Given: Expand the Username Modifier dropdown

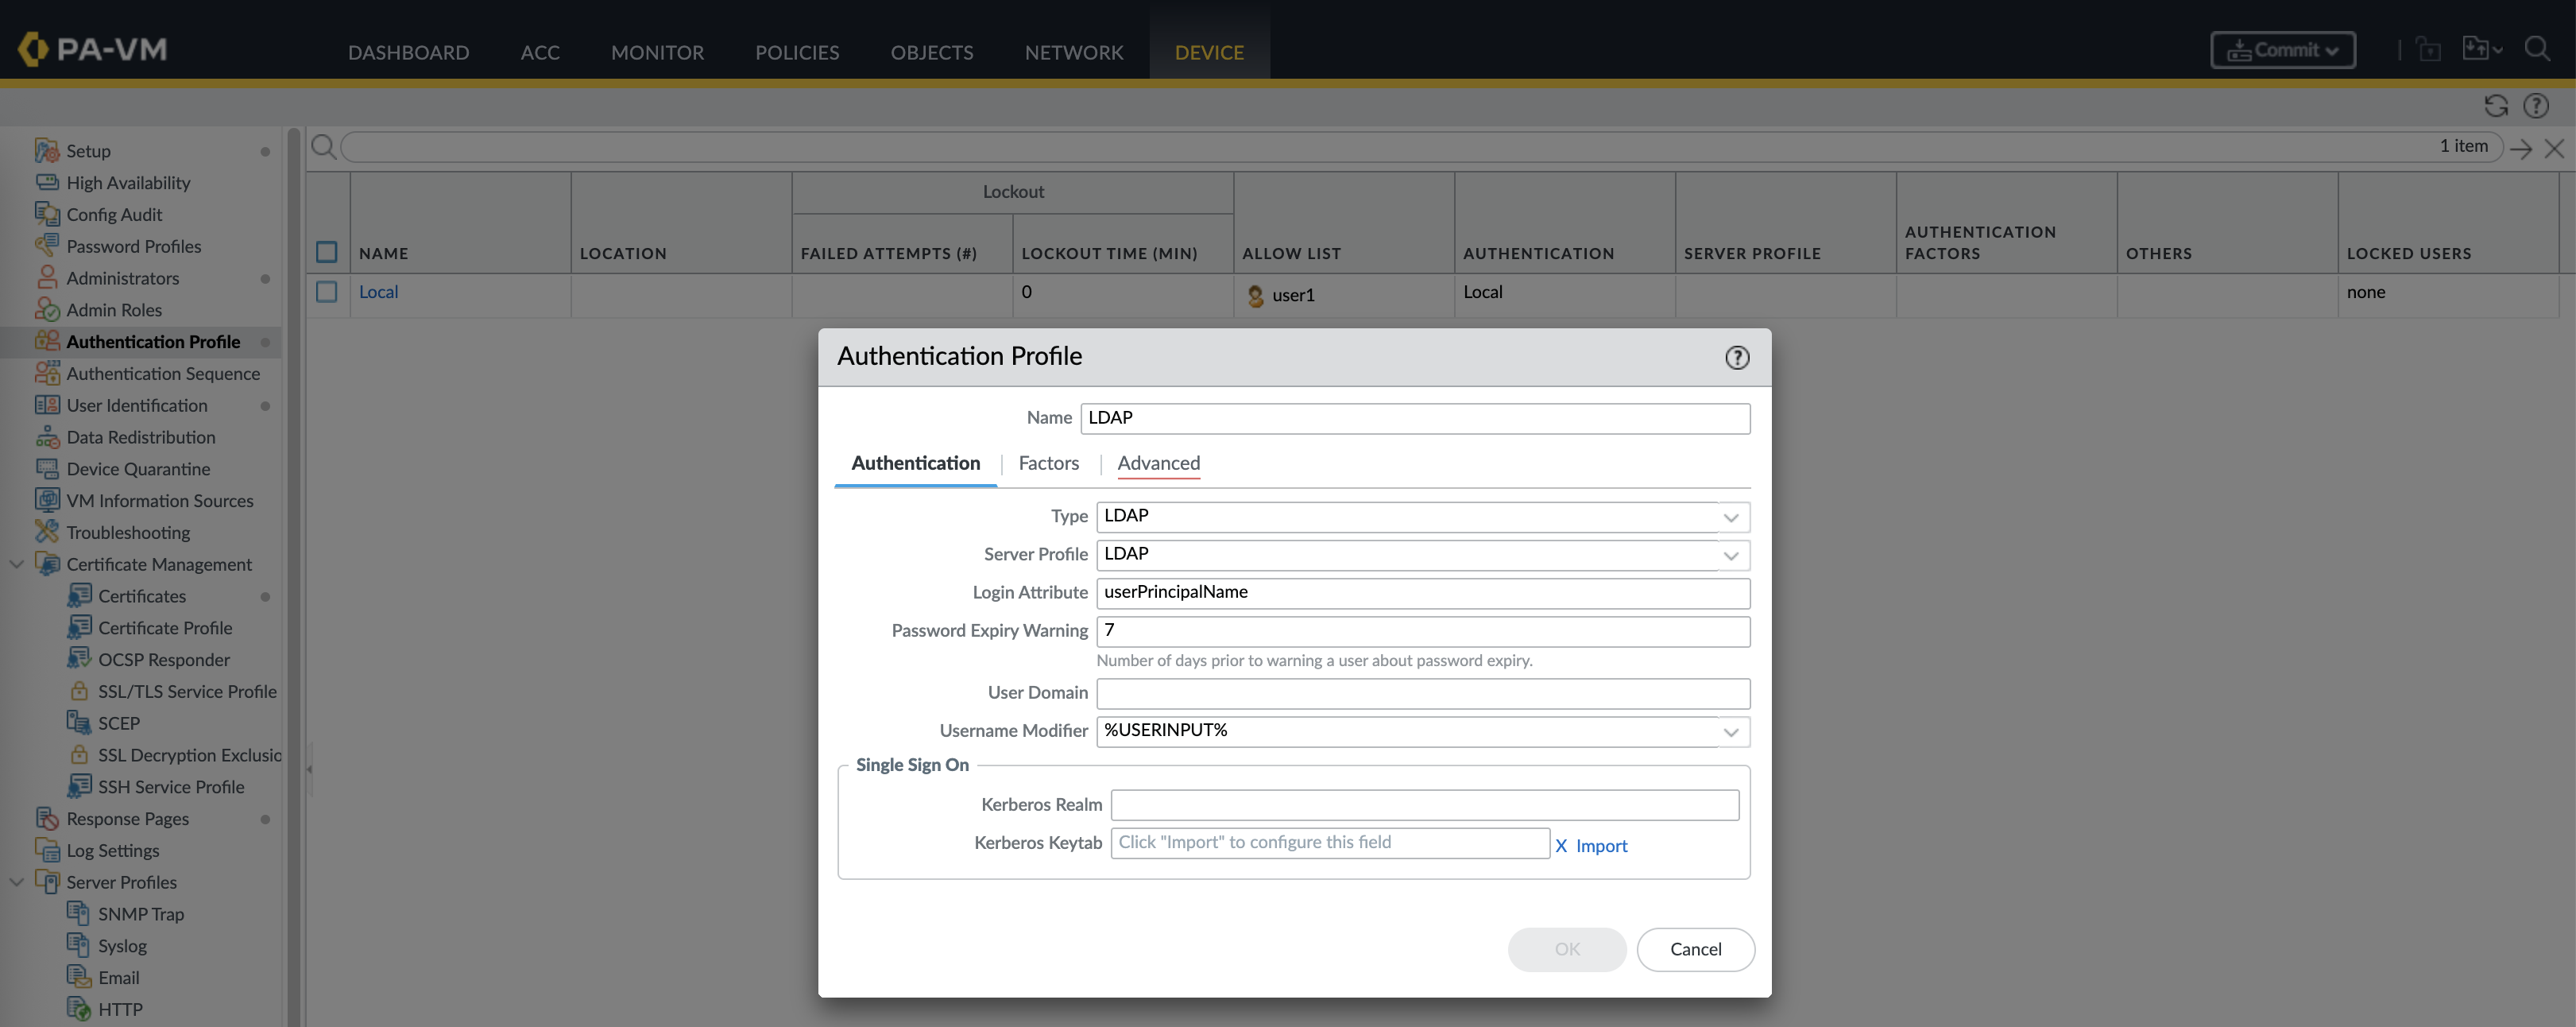Looking at the screenshot, I should point(1730,731).
